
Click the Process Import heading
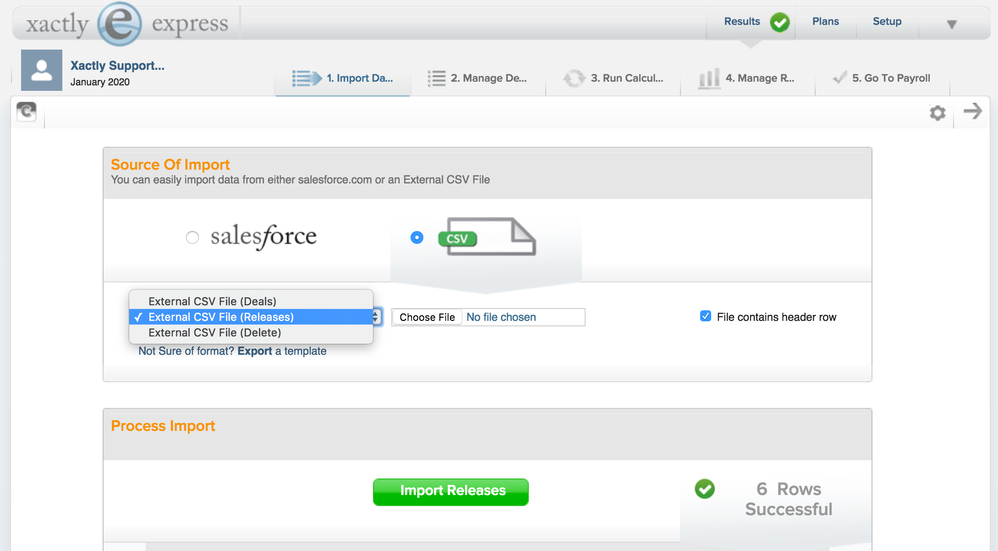coord(163,426)
